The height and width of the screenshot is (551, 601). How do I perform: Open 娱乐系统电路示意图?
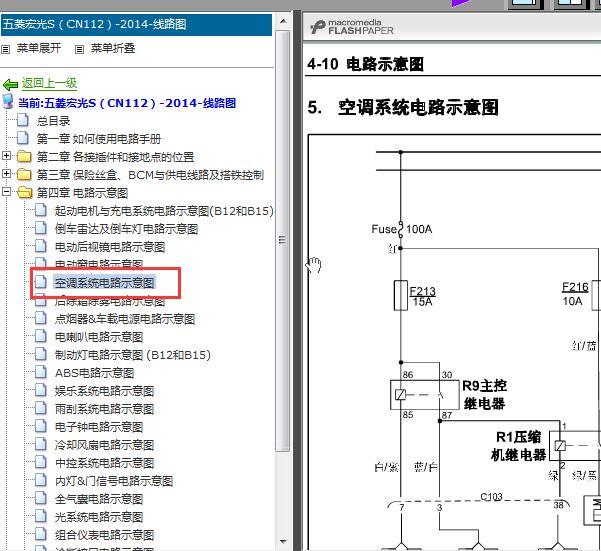pyautogui.click(x=104, y=391)
